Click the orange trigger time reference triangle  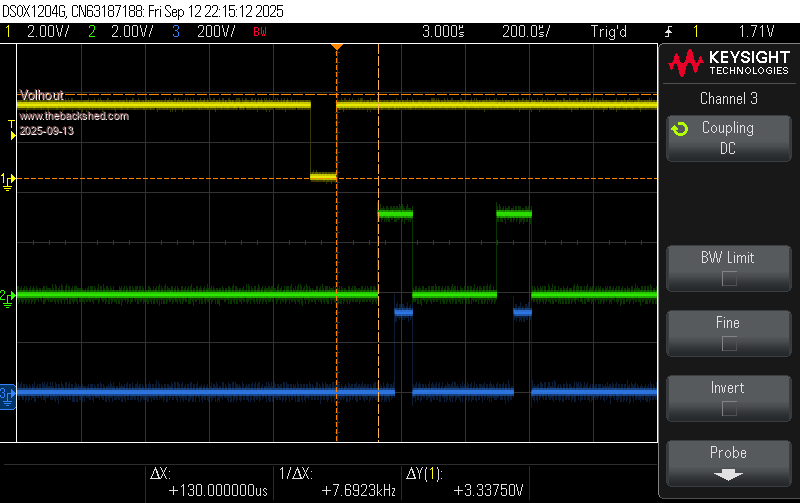[x=337, y=47]
